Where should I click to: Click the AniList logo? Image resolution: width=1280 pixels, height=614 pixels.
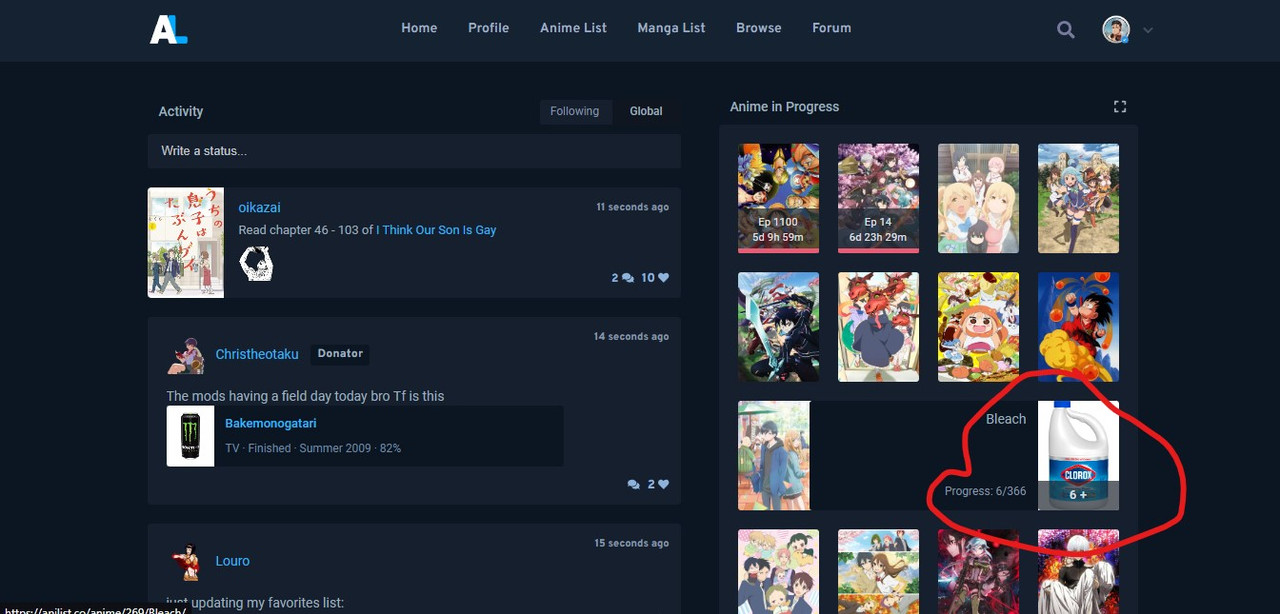point(168,29)
